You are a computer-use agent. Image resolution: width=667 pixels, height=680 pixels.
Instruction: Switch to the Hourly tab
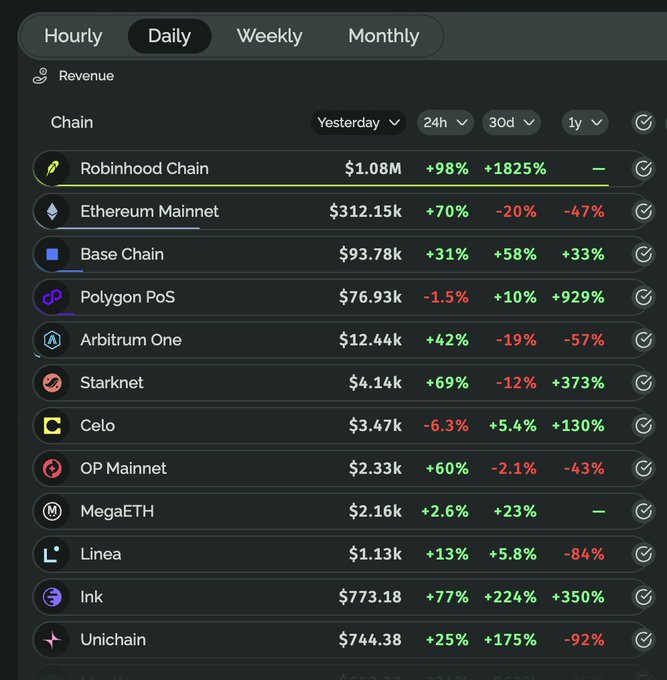pyautogui.click(x=73, y=36)
